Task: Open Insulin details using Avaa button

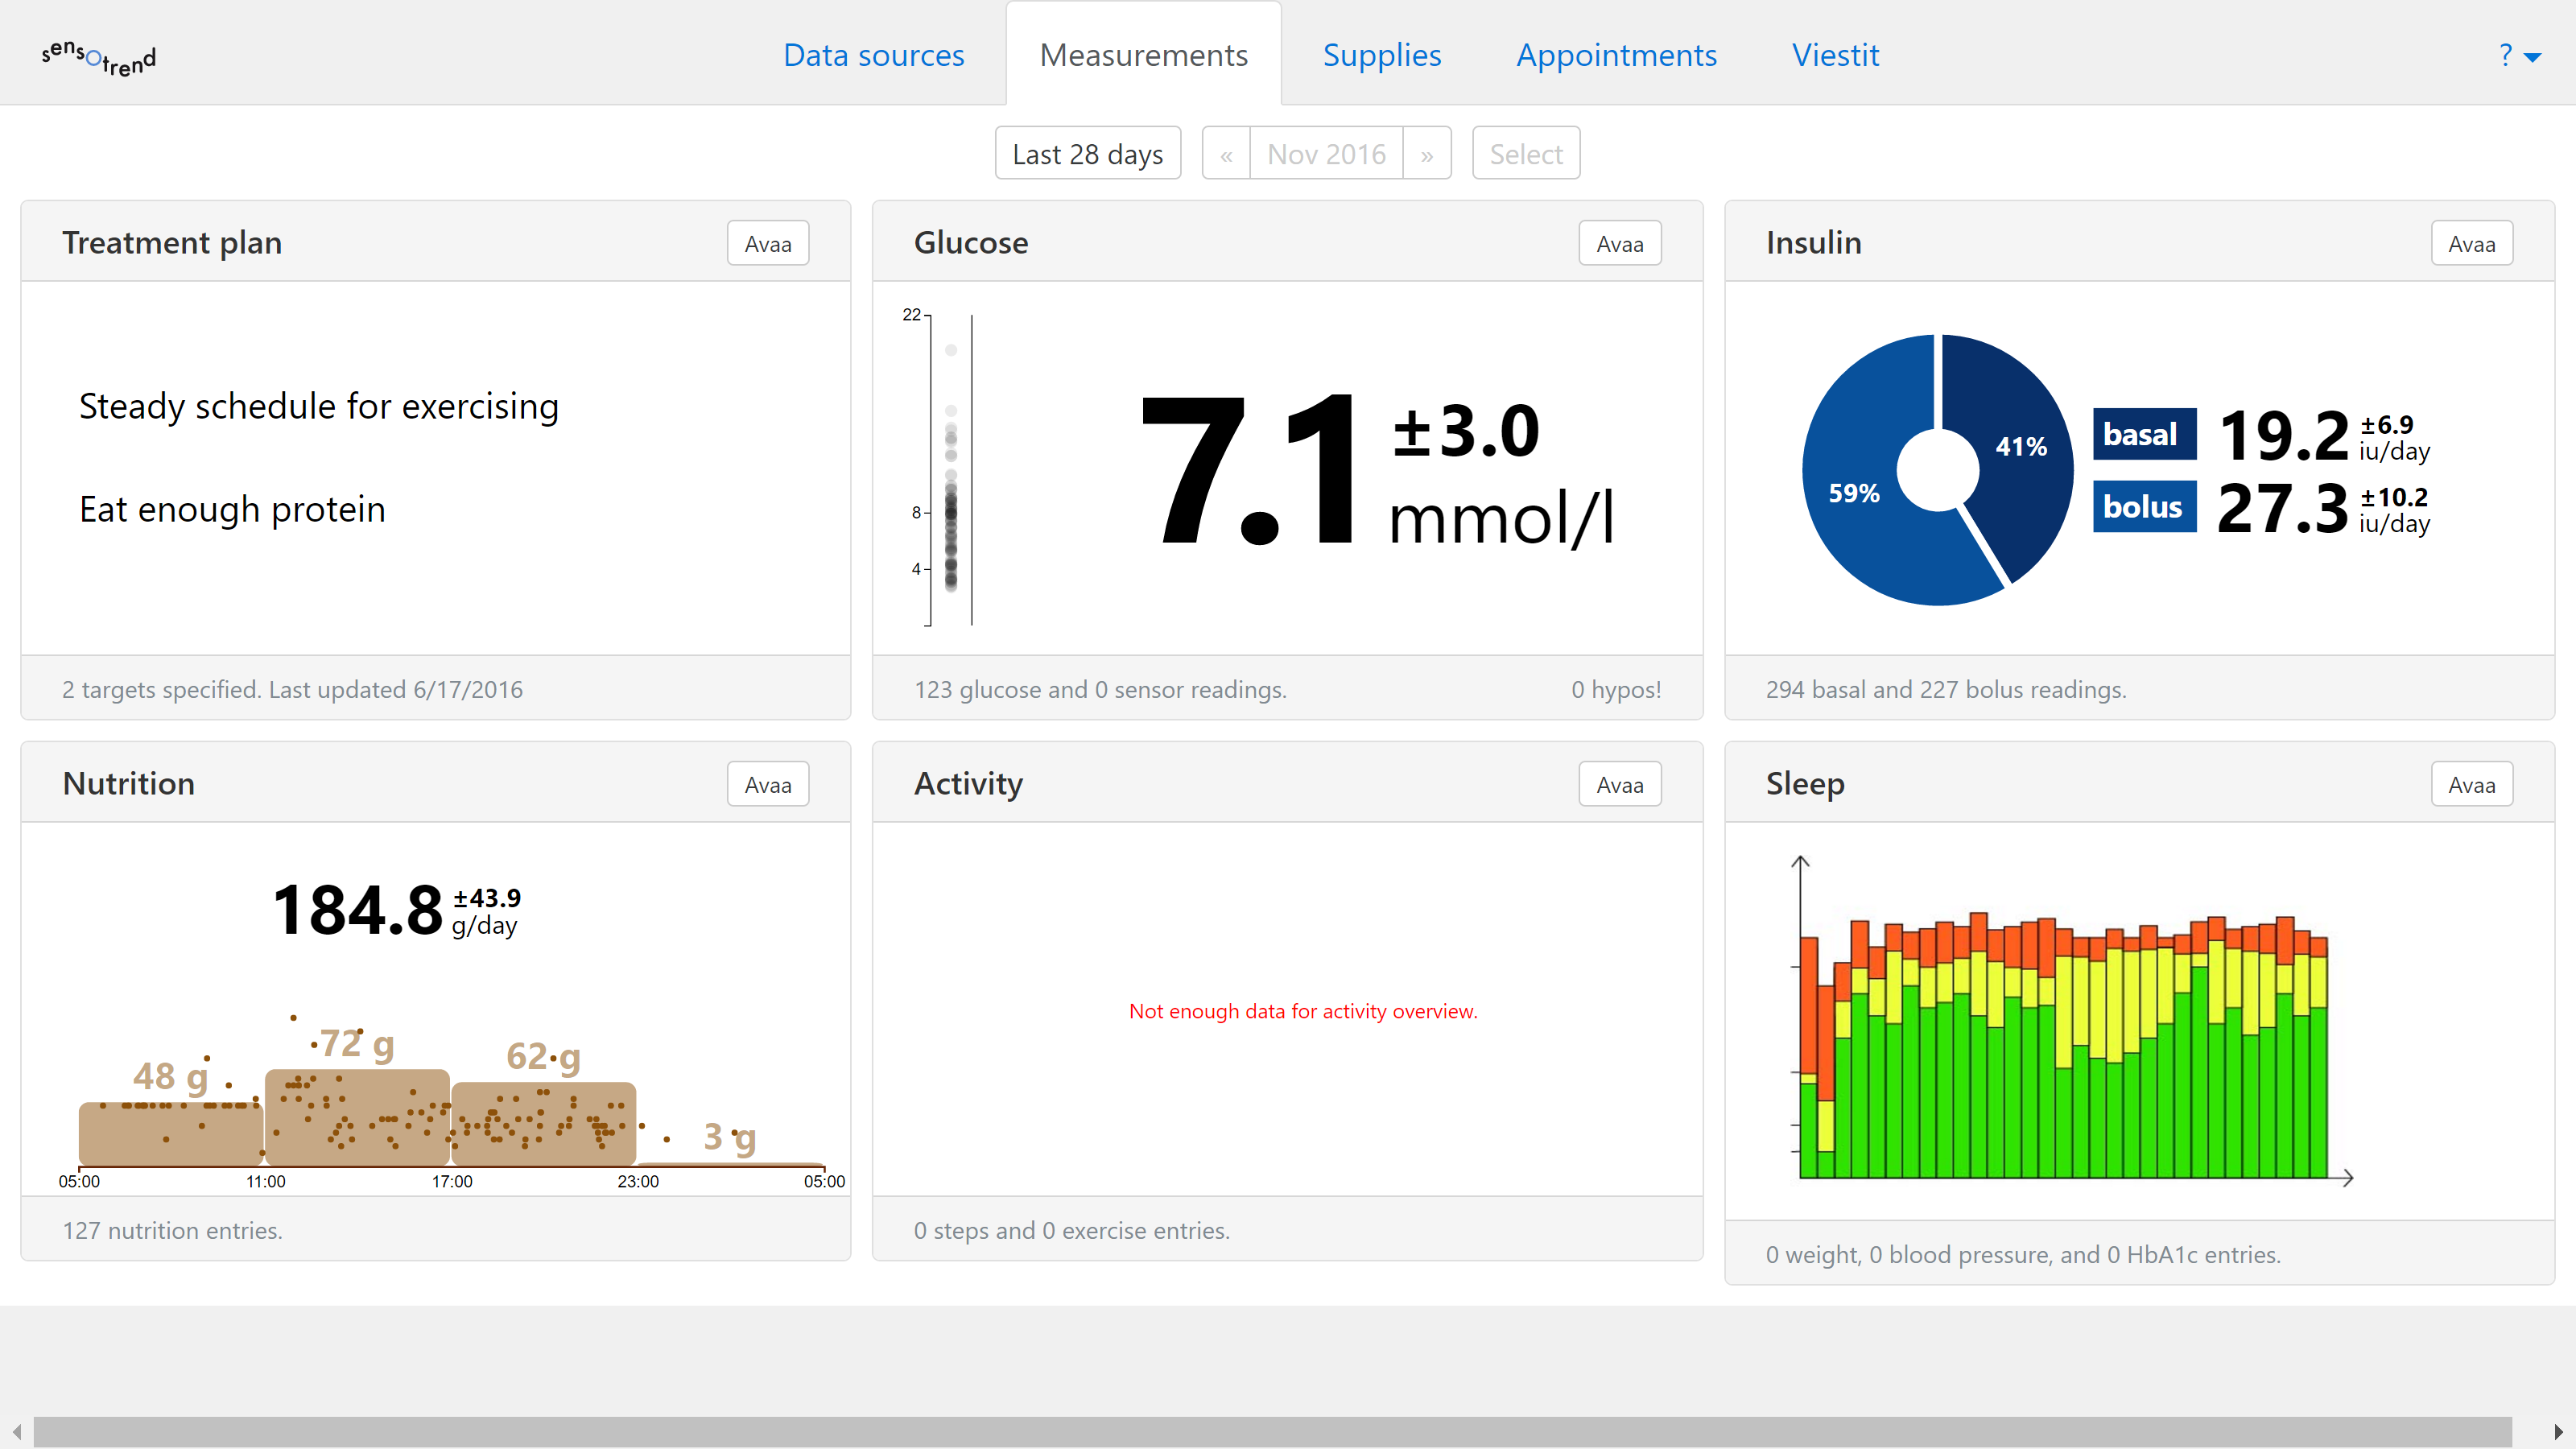Action: 2471,244
